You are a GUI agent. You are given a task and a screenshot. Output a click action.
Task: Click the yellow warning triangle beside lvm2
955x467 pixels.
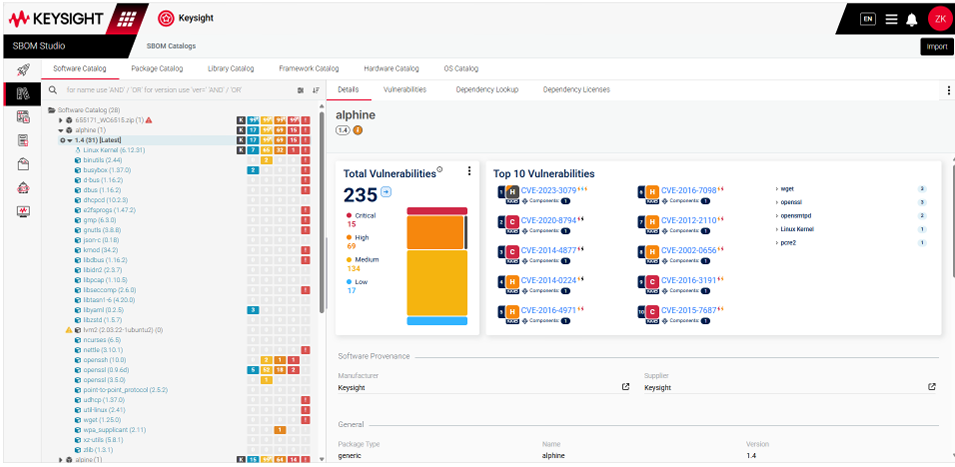click(x=69, y=330)
